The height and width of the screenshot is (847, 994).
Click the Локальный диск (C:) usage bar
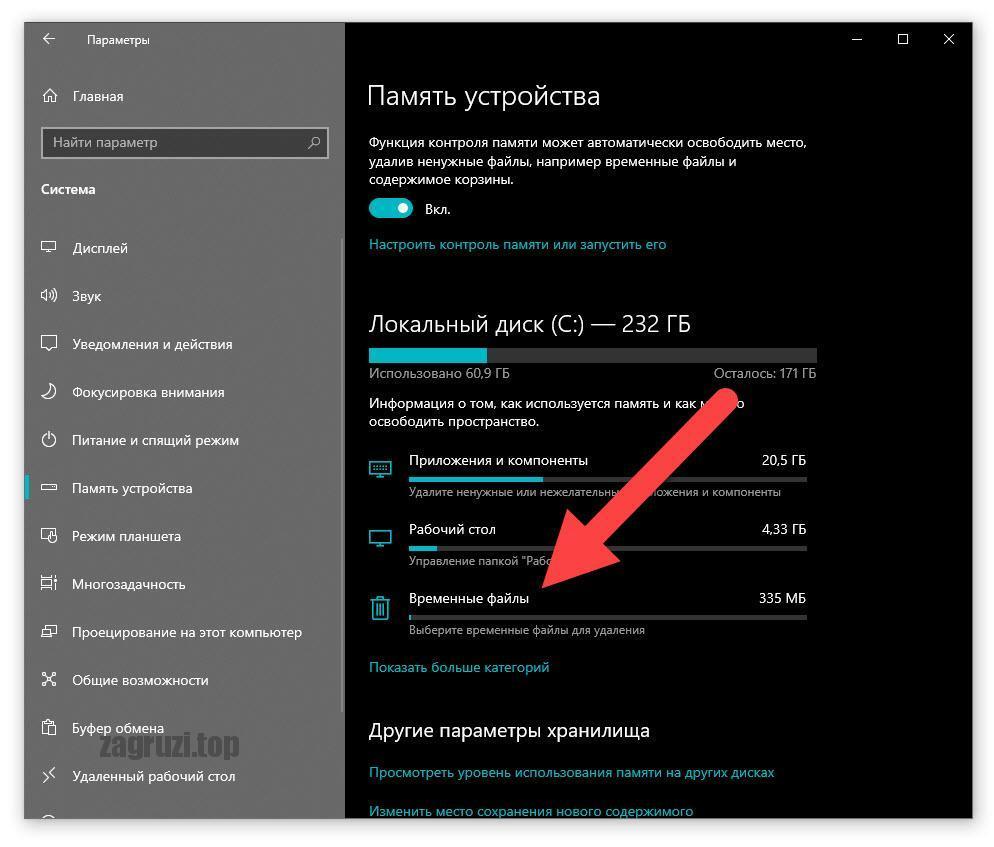click(592, 355)
